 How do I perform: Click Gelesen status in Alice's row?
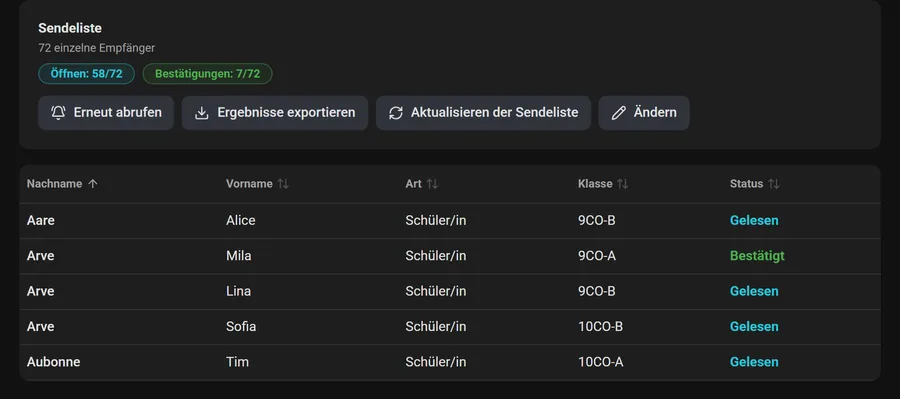click(754, 220)
